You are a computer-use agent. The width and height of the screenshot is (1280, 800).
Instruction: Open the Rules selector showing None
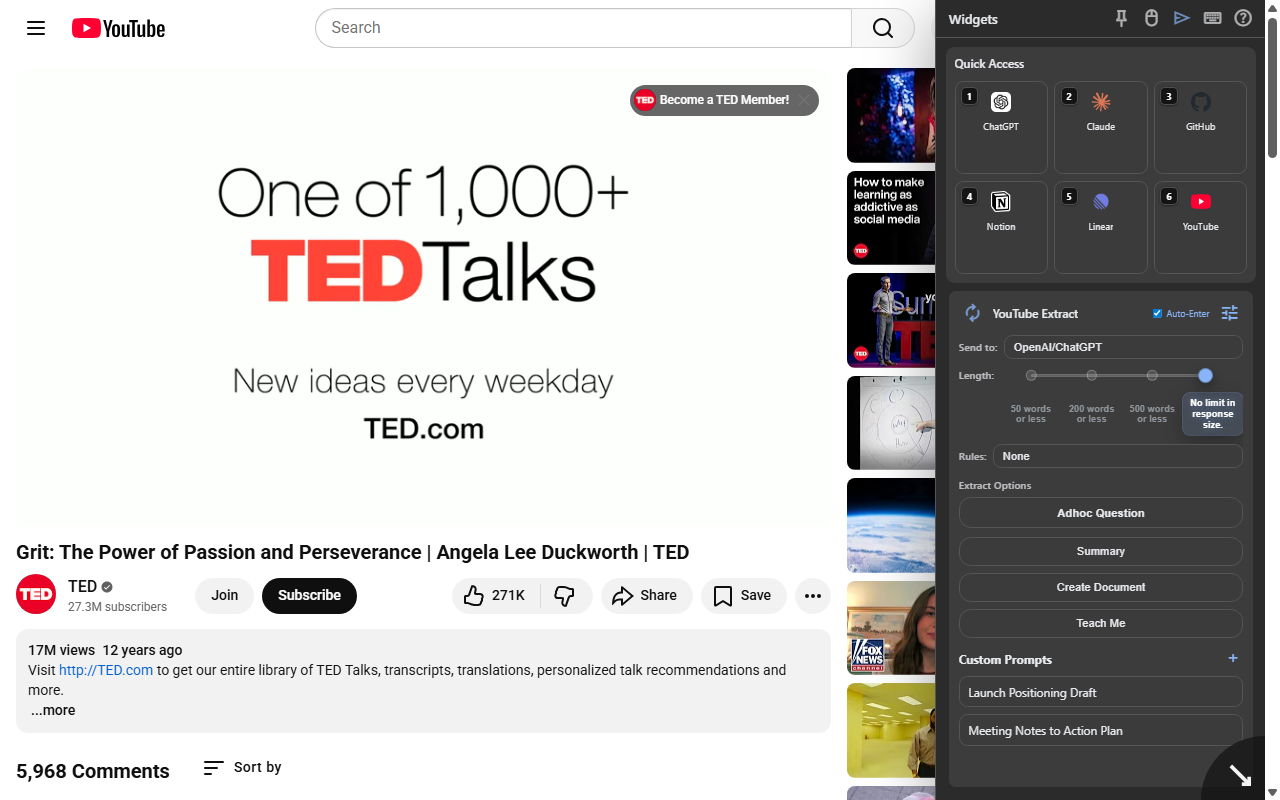coord(1117,456)
